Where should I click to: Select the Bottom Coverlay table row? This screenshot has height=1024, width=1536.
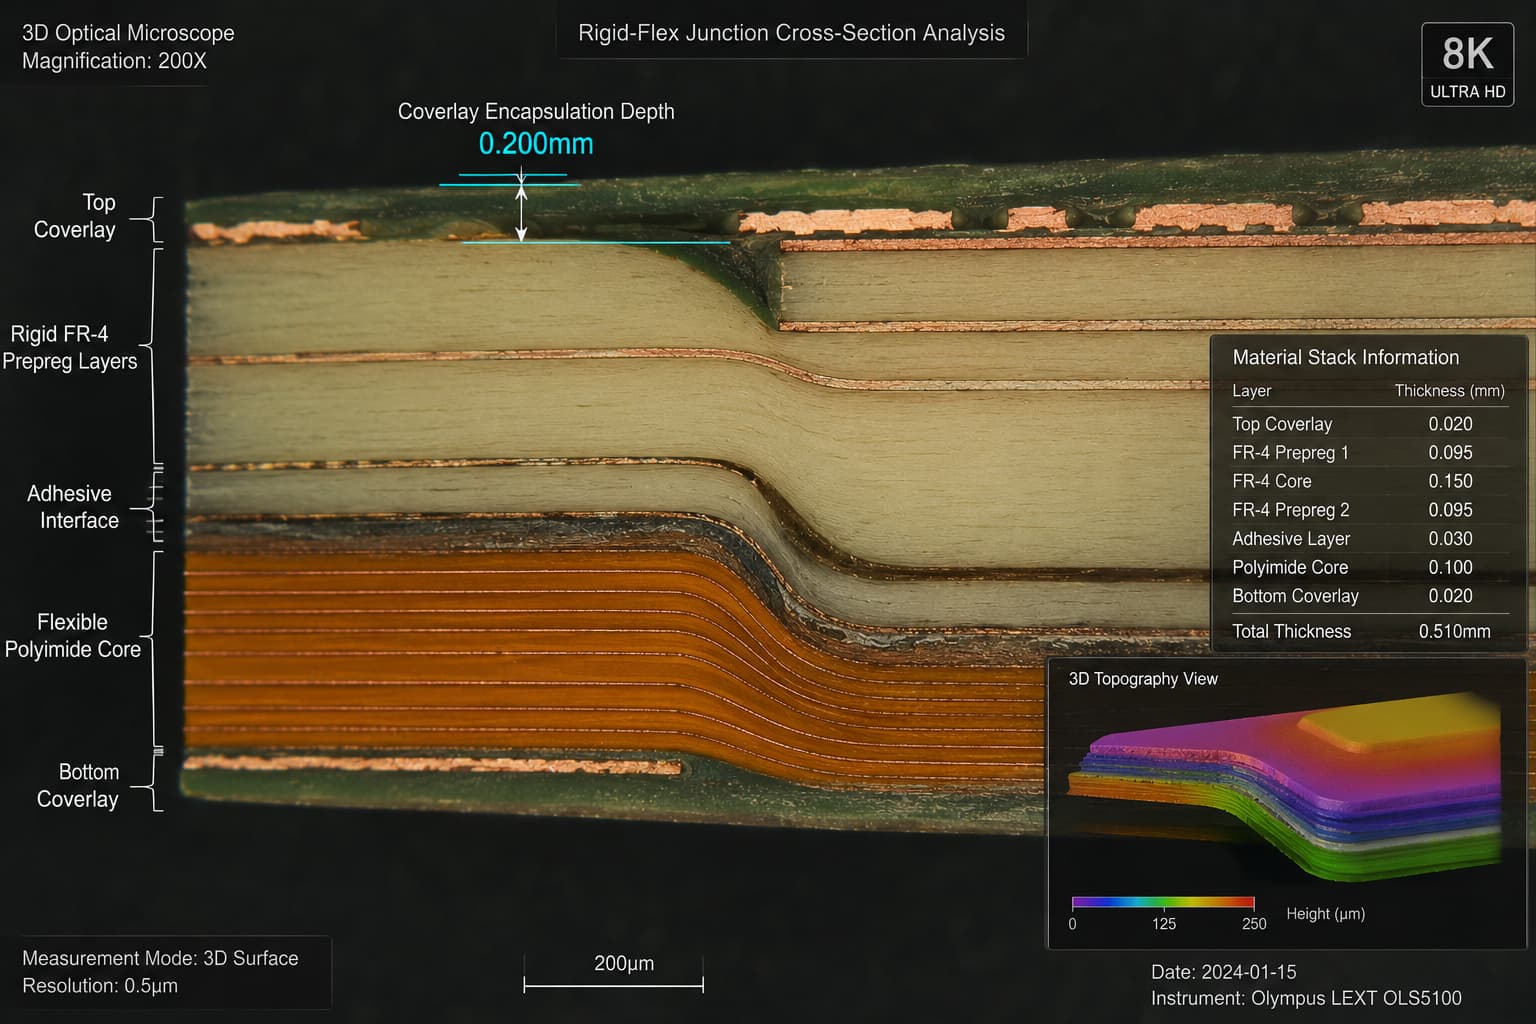(x=1369, y=596)
